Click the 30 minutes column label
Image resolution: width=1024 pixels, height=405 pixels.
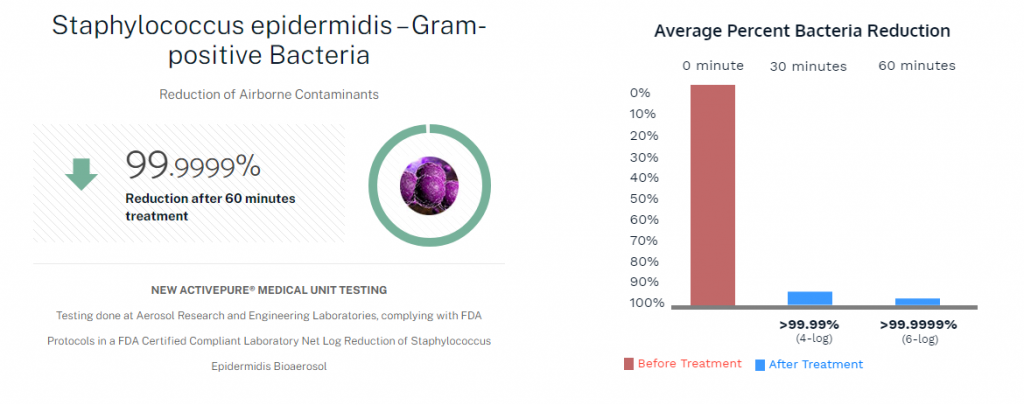coord(808,67)
